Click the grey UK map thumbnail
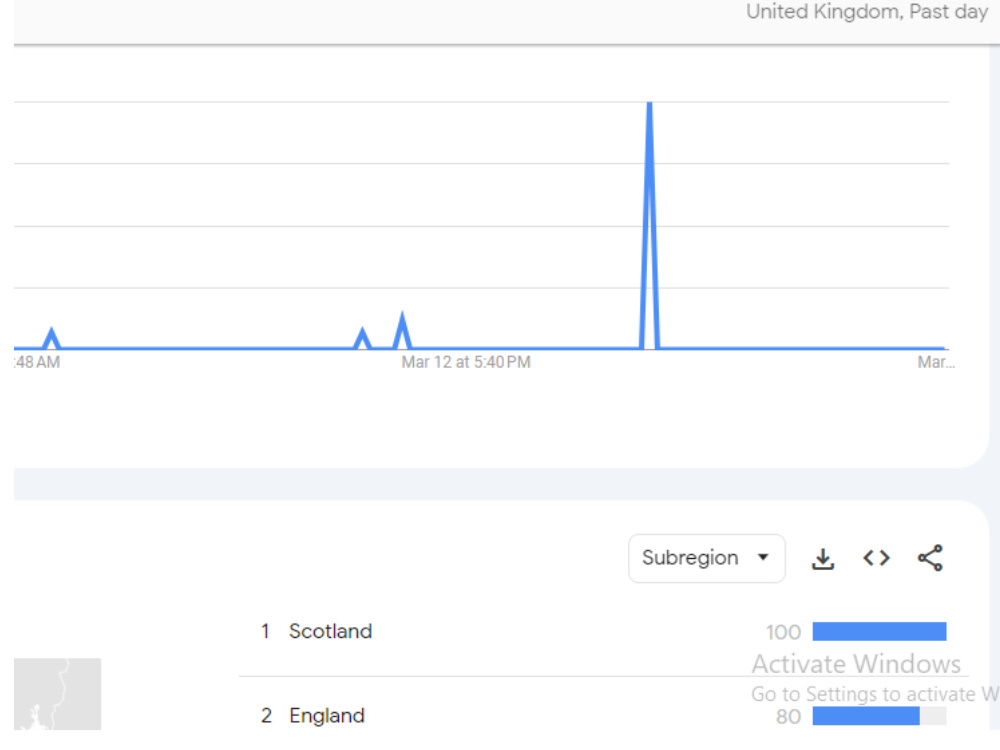The width and height of the screenshot is (1000, 750). click(x=57, y=694)
